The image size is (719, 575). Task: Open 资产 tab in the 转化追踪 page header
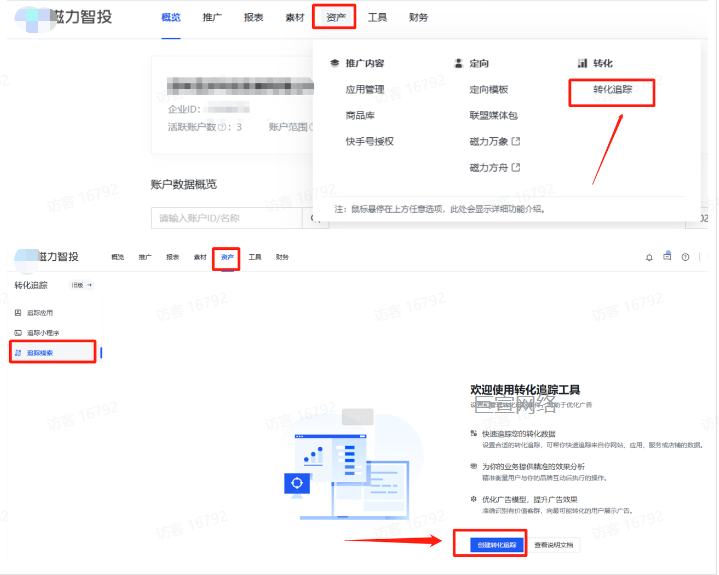(227, 257)
